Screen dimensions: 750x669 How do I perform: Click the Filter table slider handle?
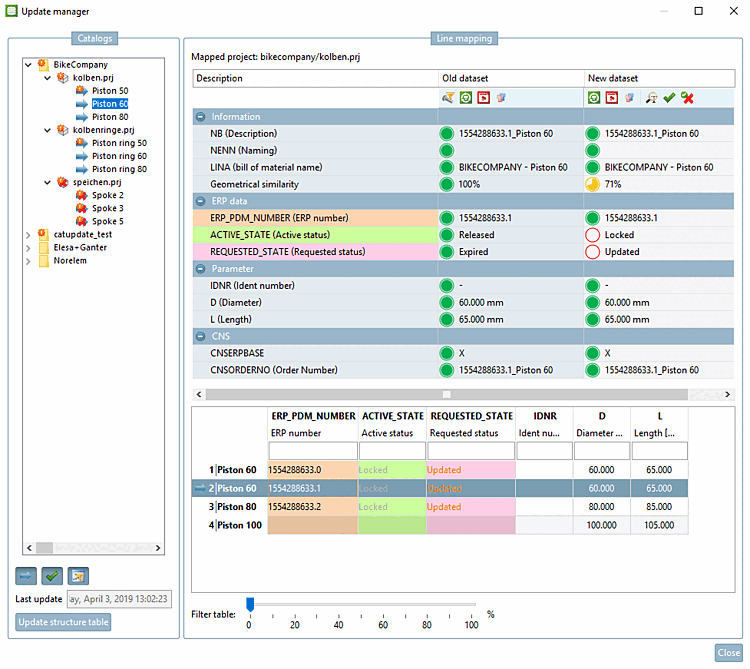coord(250,603)
